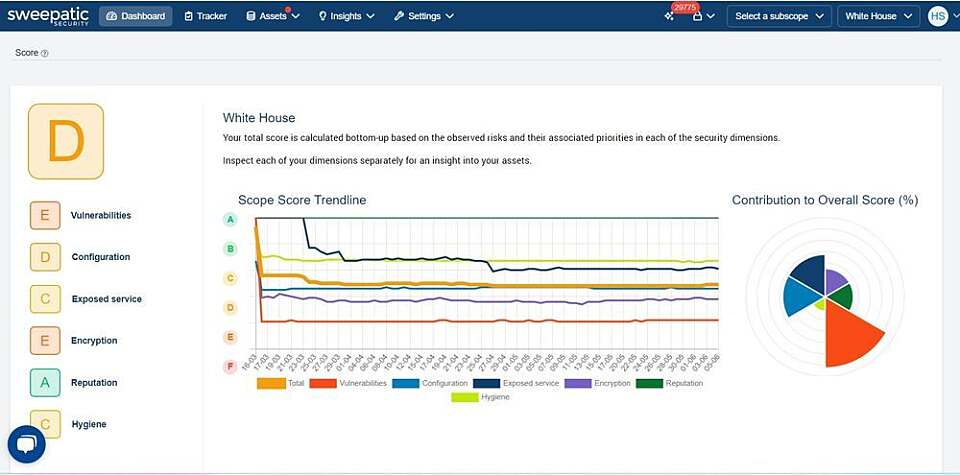Open the HS user avatar menu
The image size is (960, 475).
[x=938, y=17]
